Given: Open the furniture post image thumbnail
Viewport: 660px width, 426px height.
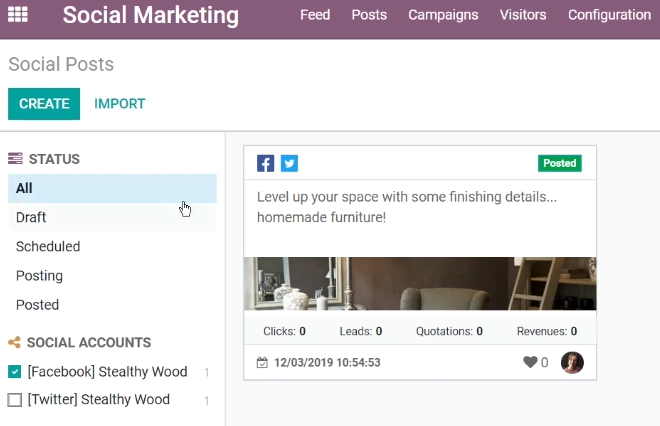Looking at the screenshot, I should pyautogui.click(x=420, y=284).
